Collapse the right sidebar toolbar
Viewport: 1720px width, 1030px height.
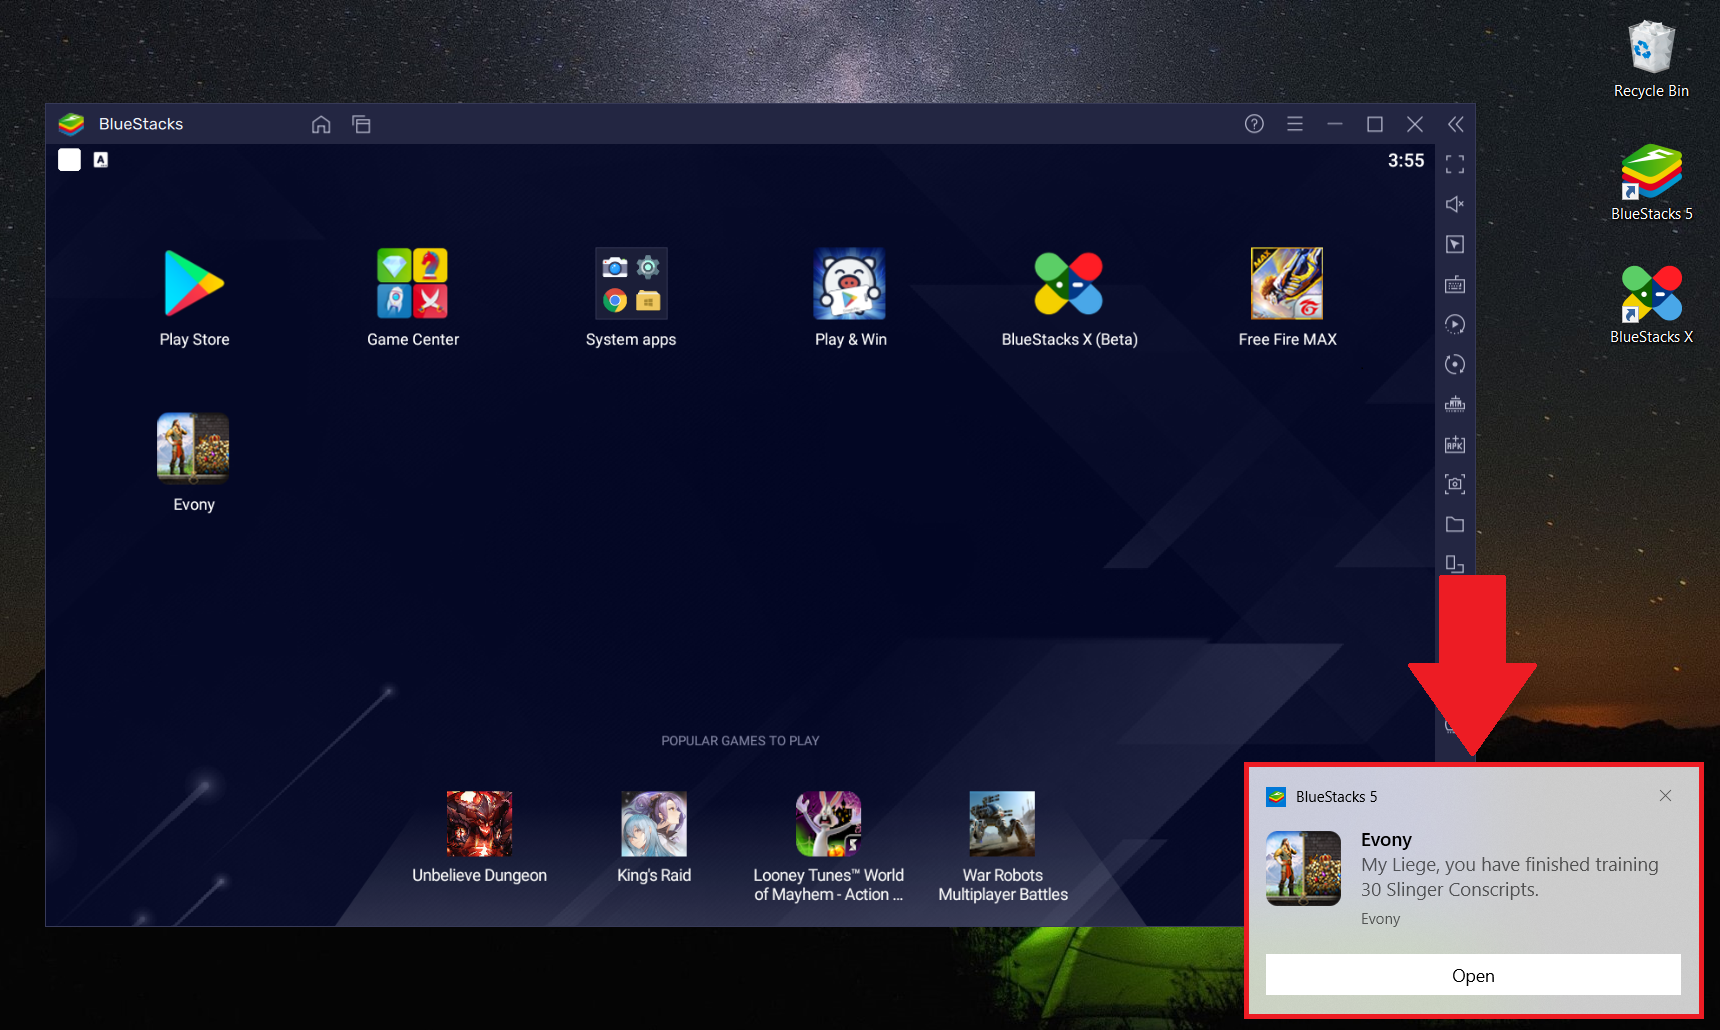(1455, 124)
